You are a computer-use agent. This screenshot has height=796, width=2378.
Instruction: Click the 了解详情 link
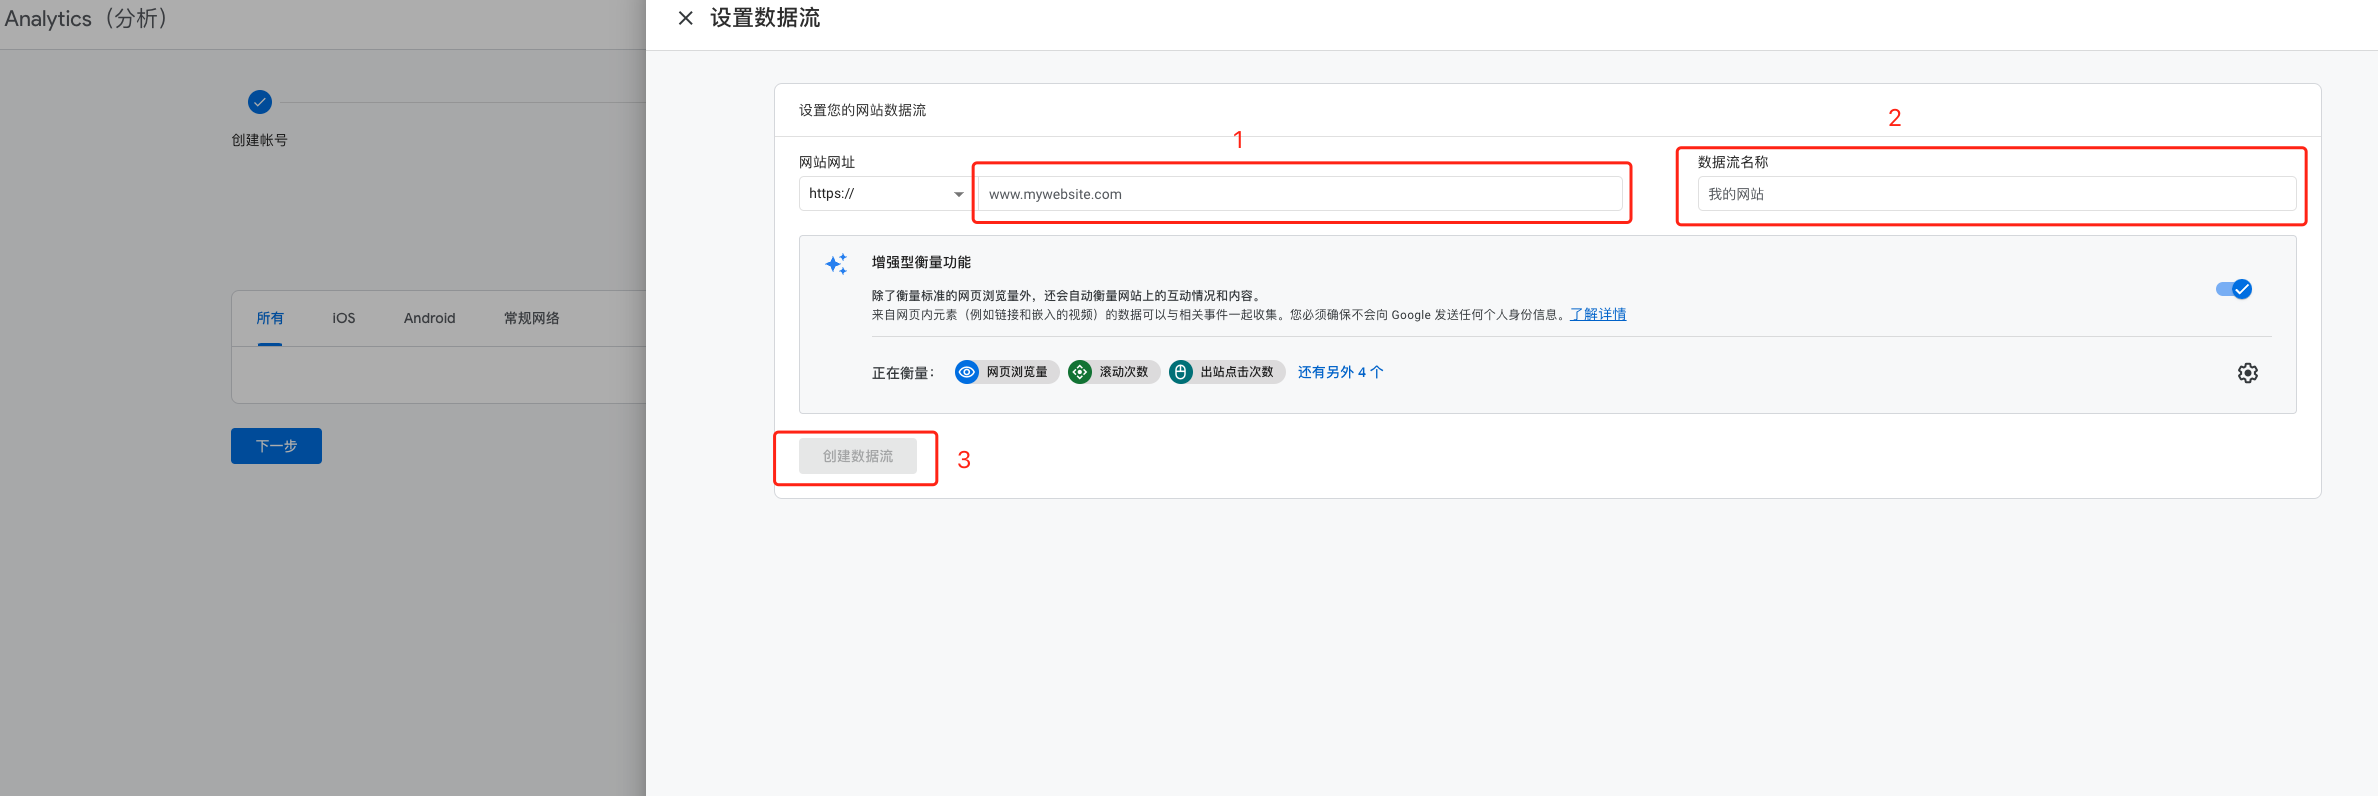(x=1598, y=315)
